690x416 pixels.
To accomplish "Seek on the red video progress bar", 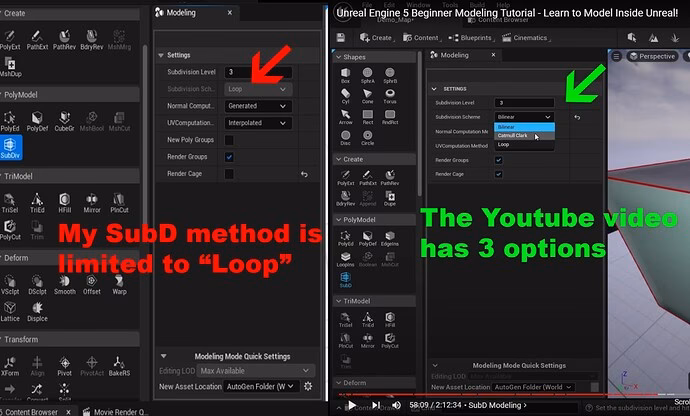I will [496, 394].
